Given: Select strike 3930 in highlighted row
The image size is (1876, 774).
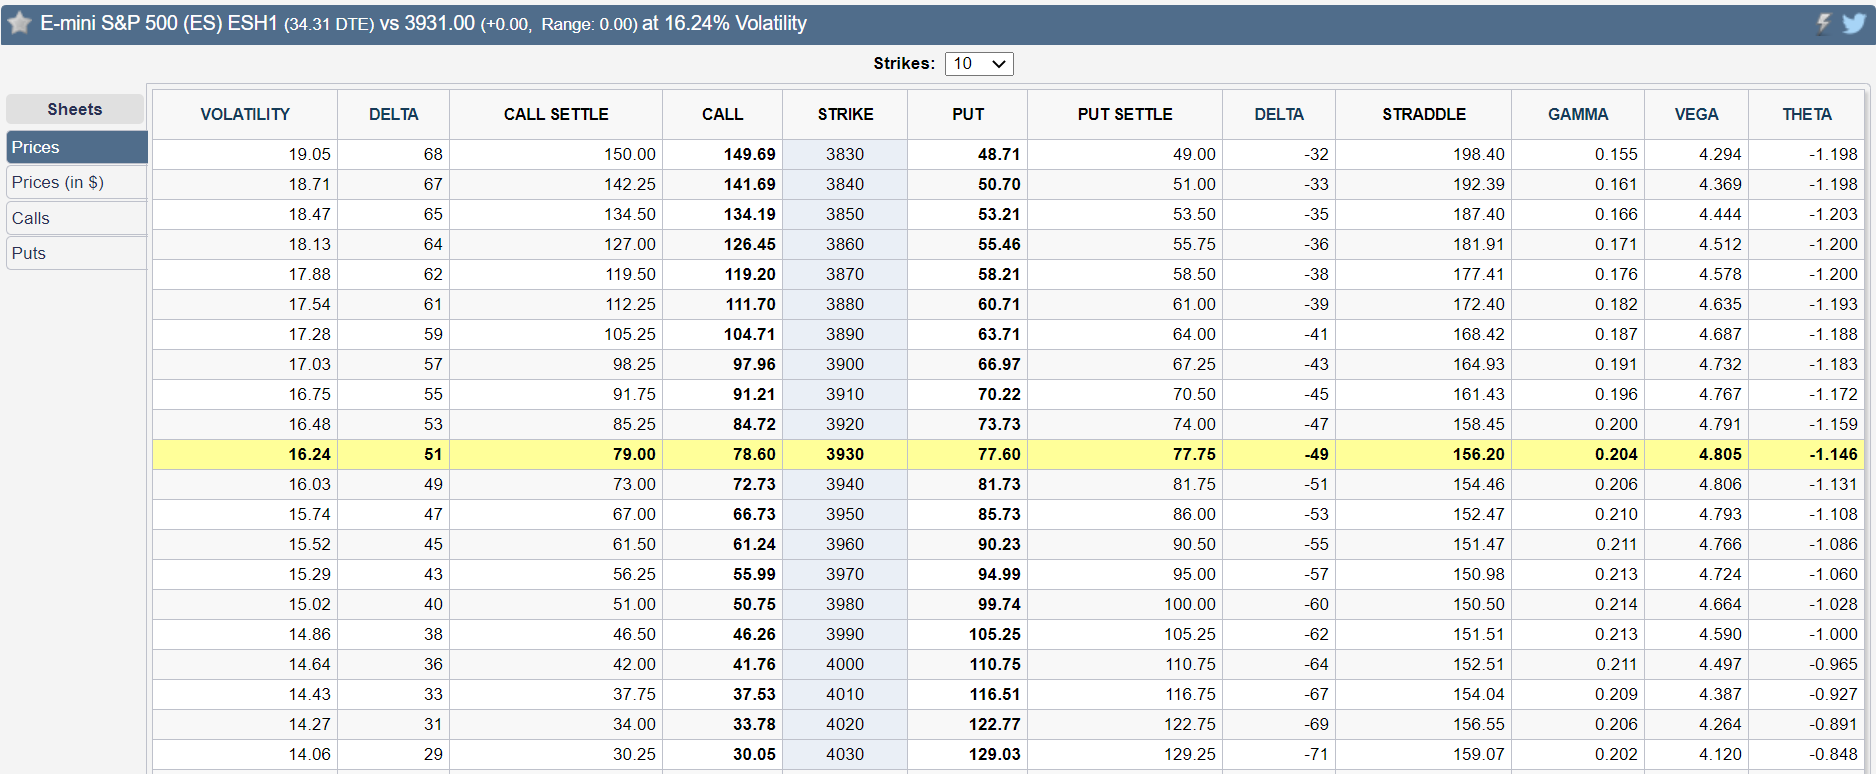Looking at the screenshot, I should (x=845, y=454).
